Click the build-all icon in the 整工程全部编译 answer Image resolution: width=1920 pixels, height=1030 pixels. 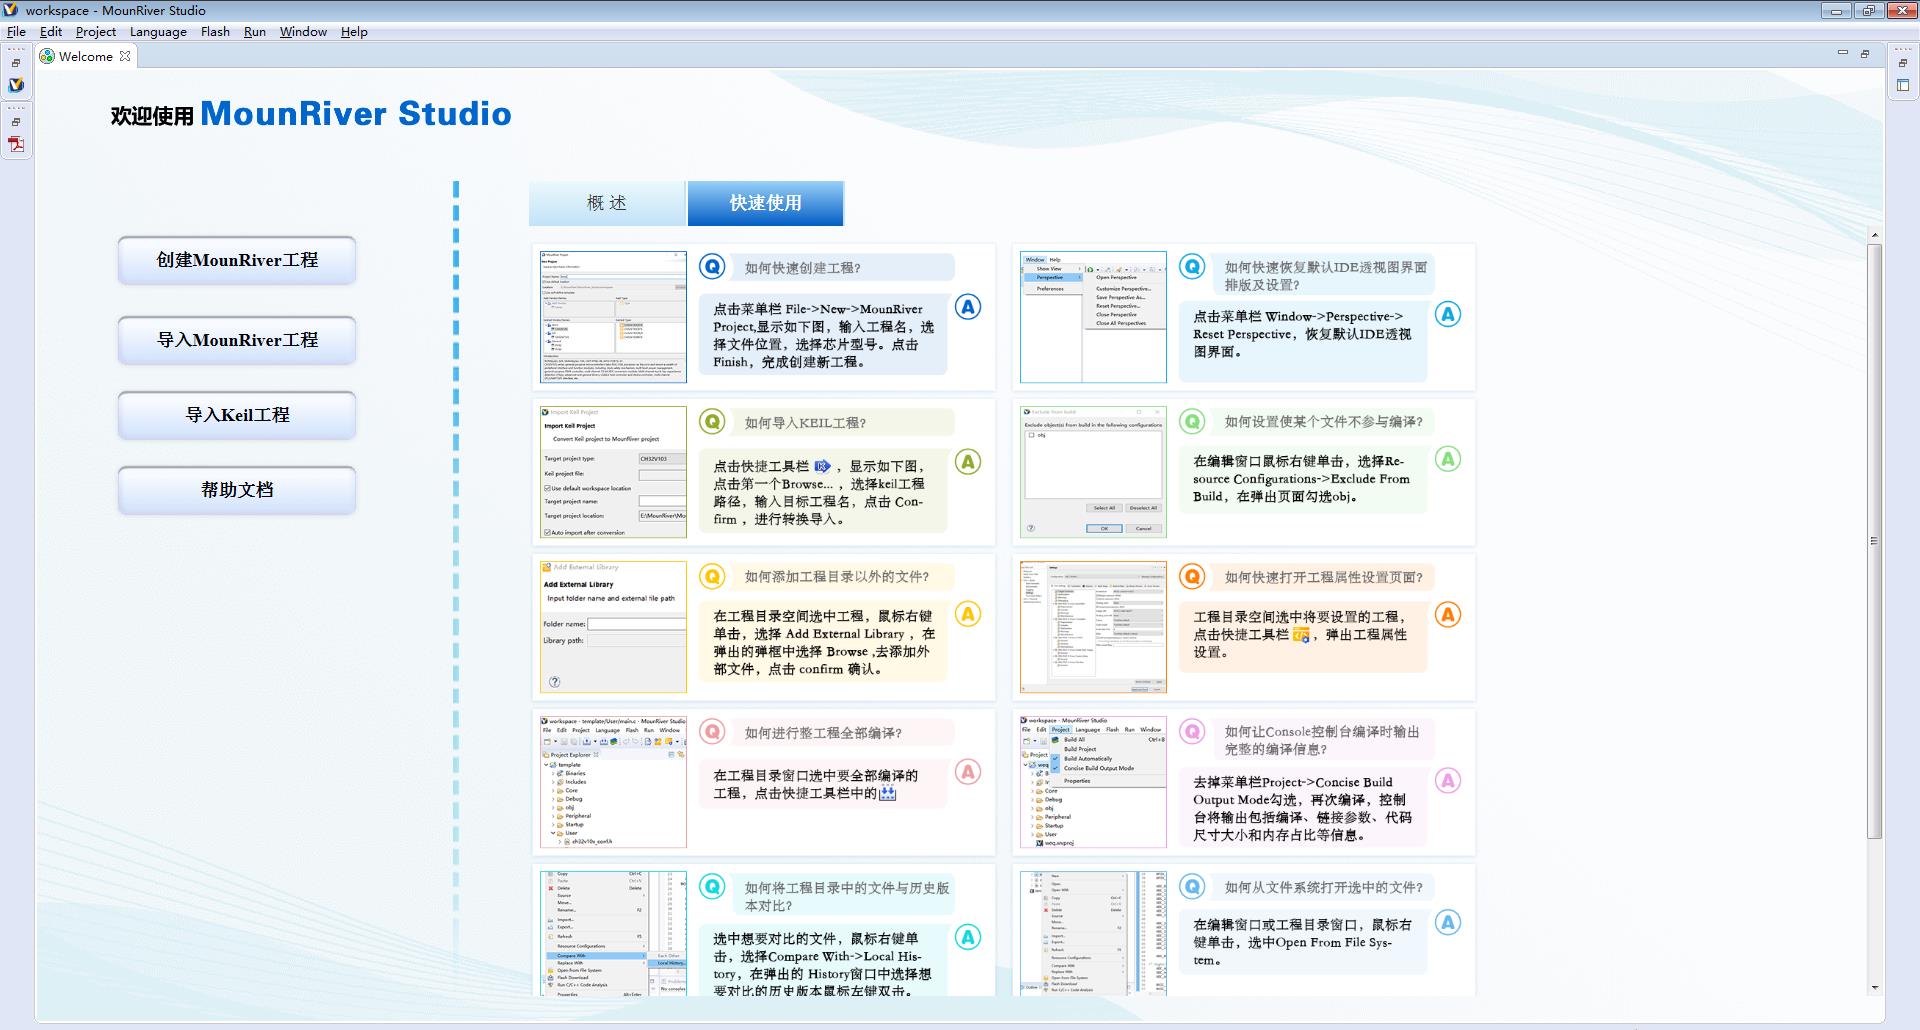pyautogui.click(x=887, y=793)
